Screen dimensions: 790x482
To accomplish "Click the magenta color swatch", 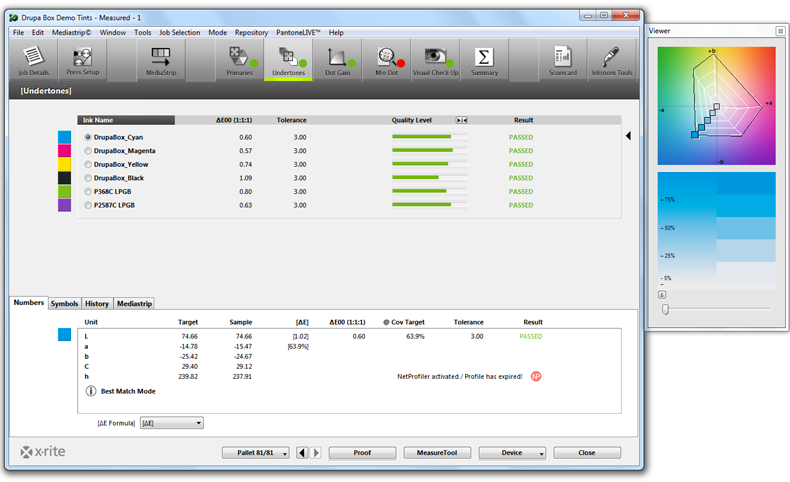I will 64,151.
